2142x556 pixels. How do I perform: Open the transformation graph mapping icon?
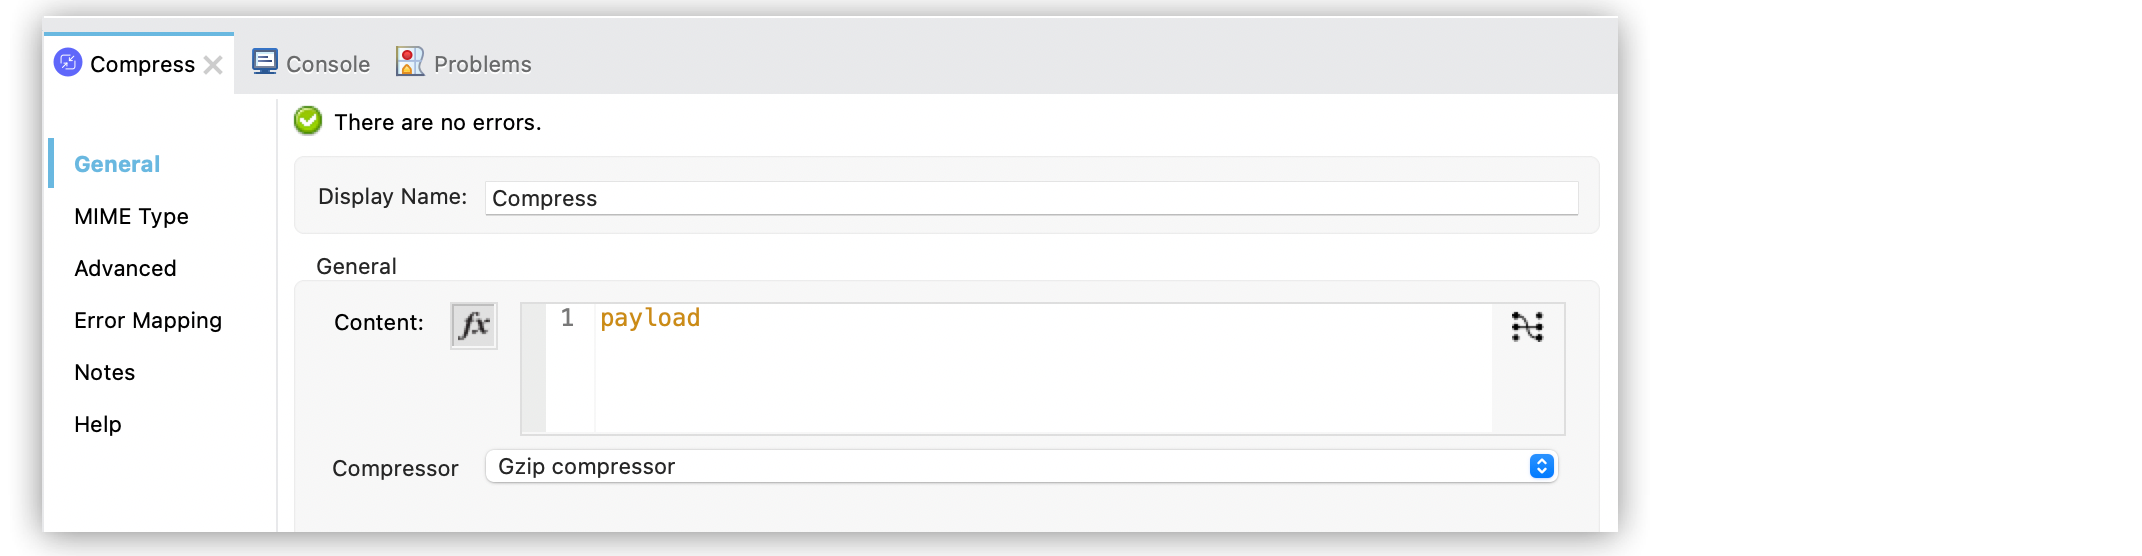[1527, 327]
